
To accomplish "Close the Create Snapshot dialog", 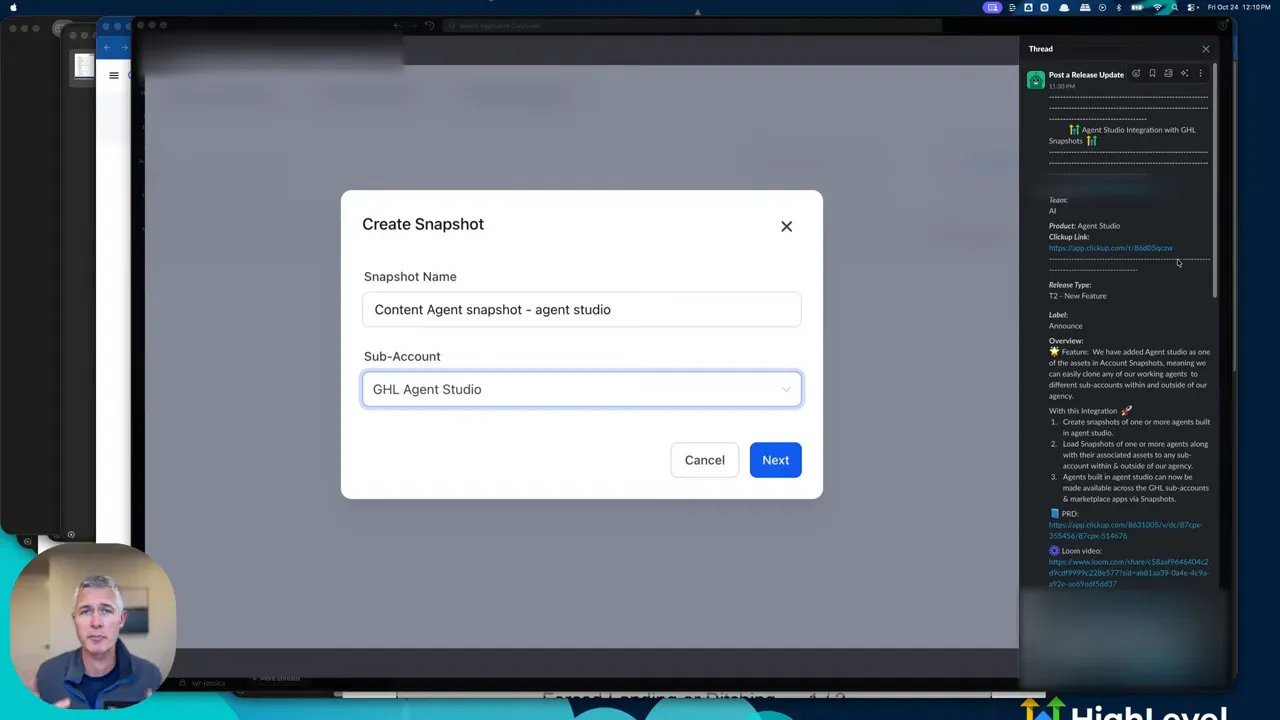I will click(786, 226).
